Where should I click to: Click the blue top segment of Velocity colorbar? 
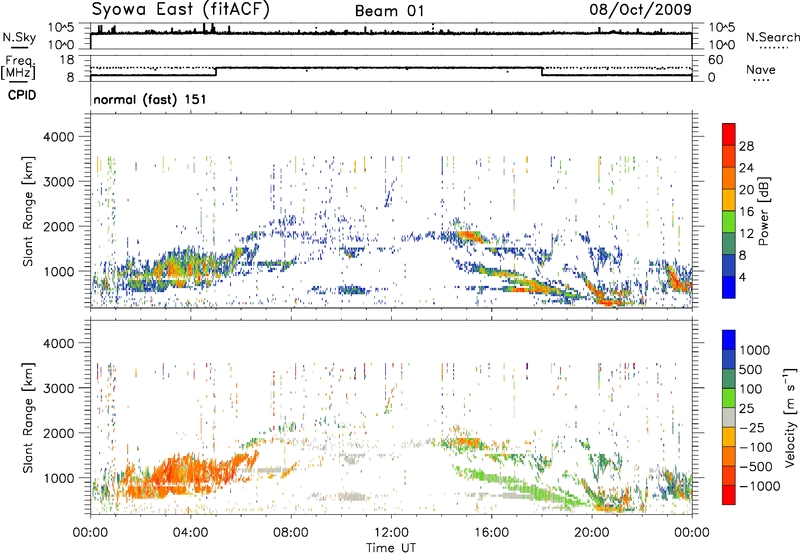pyautogui.click(x=729, y=340)
